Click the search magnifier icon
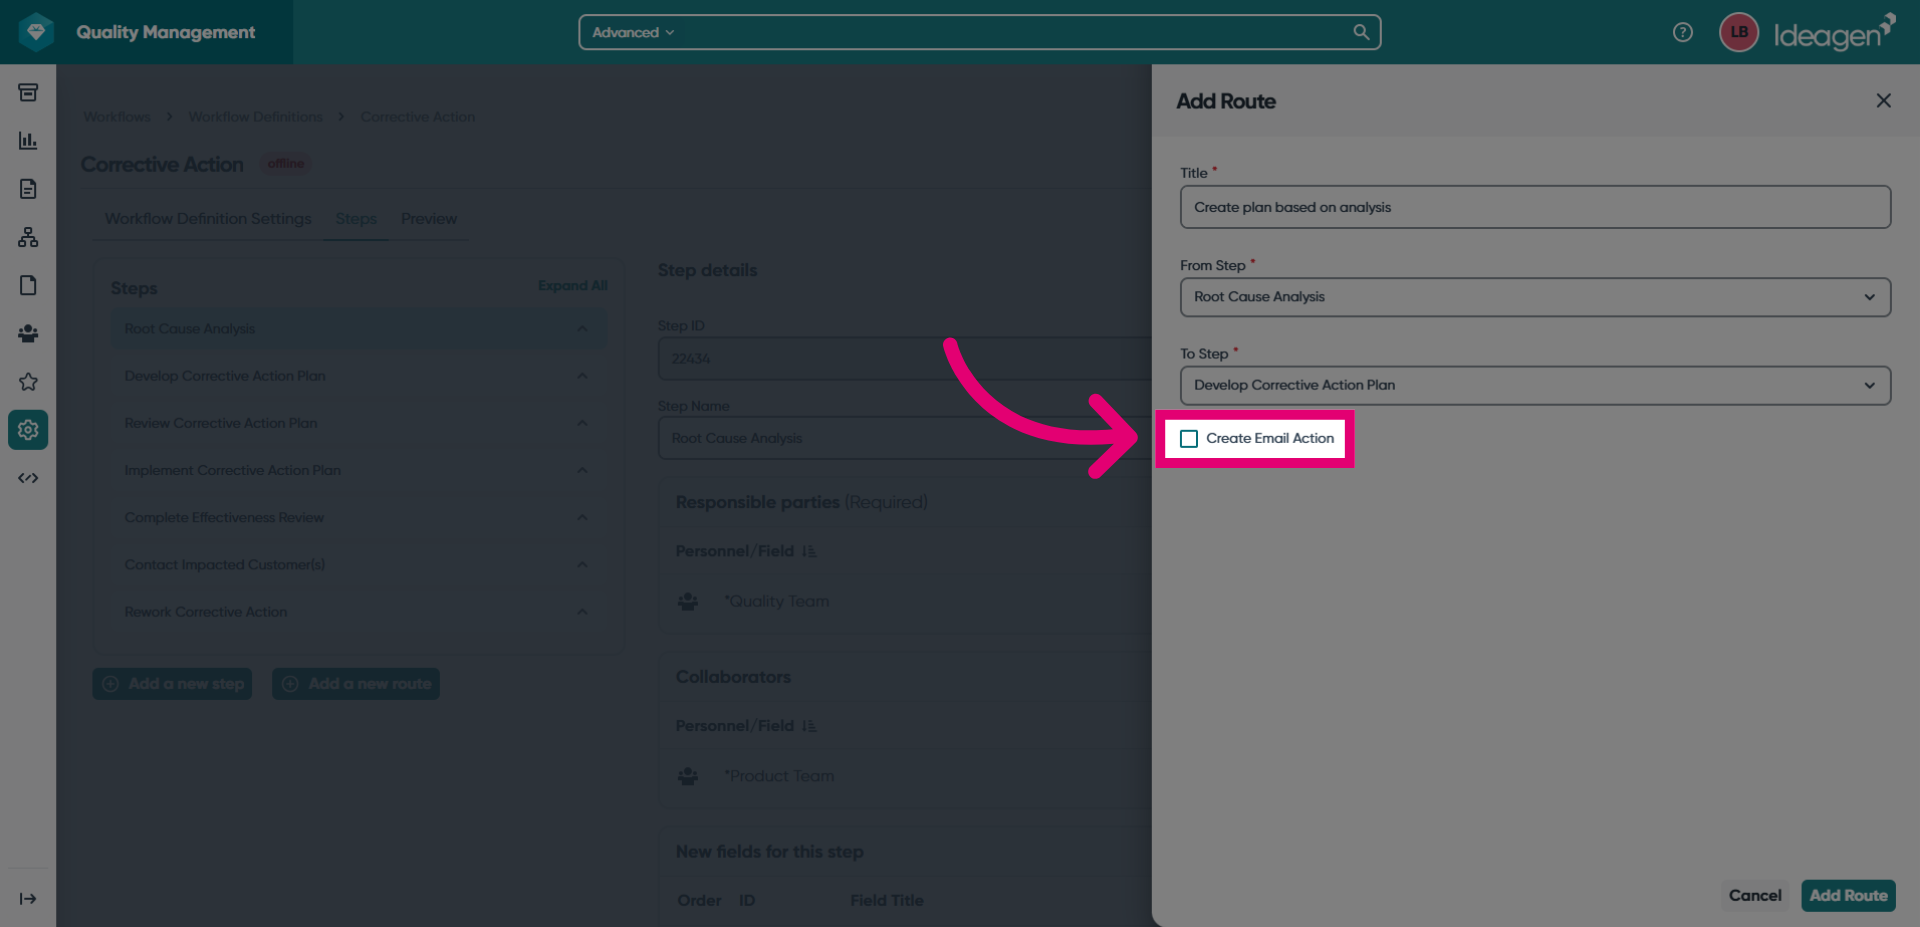This screenshot has width=1920, height=927. click(x=1361, y=32)
